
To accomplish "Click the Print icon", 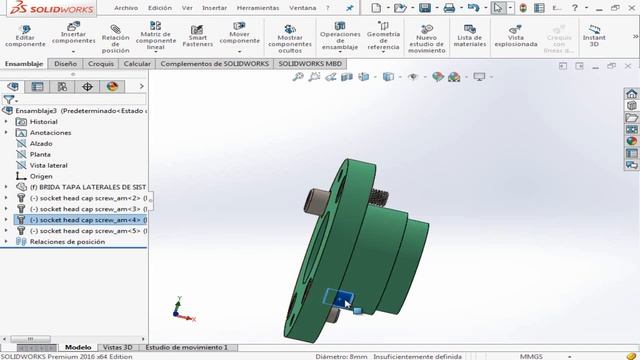I will (x=449, y=8).
